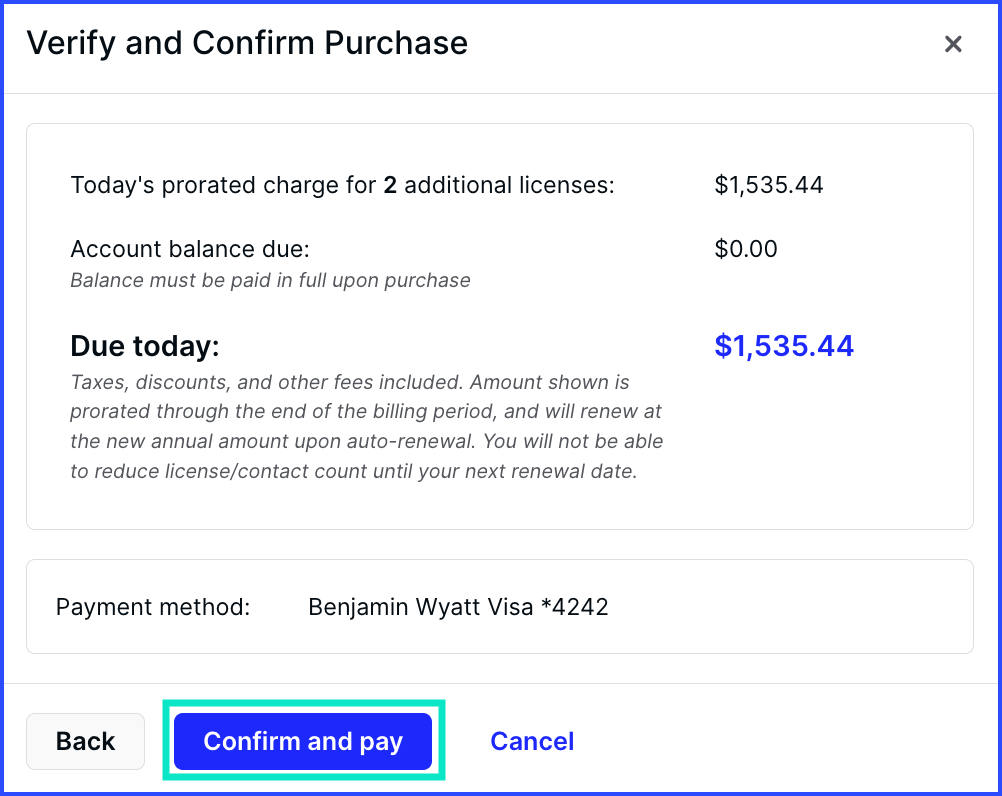Click the Verify and Confirm Purchase title

pos(247,43)
